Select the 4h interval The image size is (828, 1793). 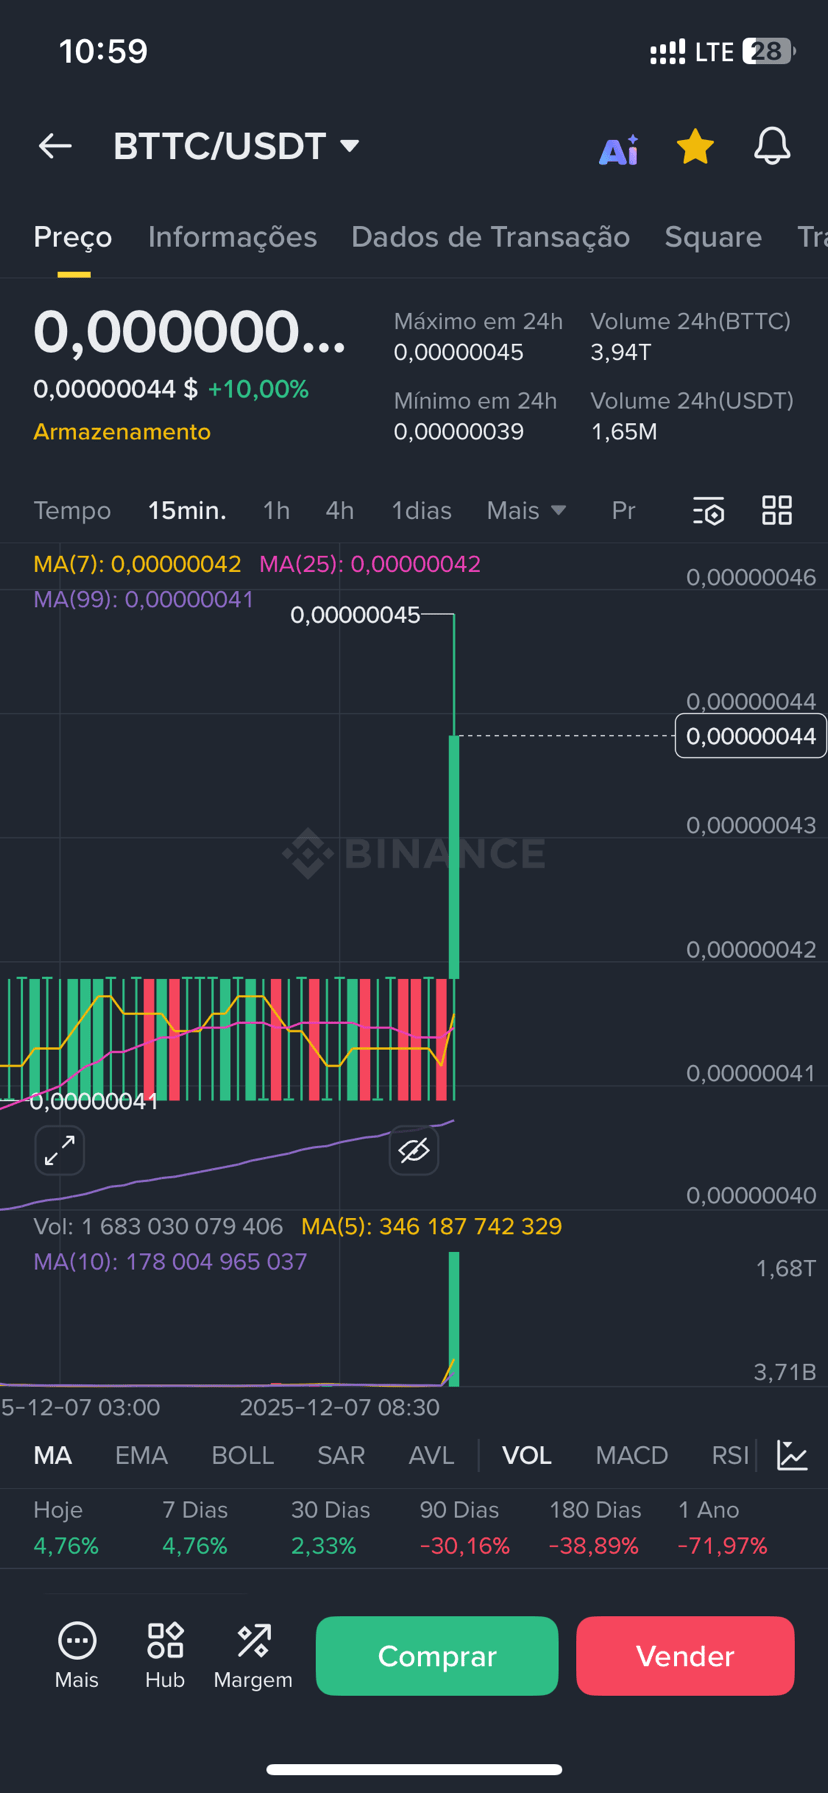[x=340, y=511]
